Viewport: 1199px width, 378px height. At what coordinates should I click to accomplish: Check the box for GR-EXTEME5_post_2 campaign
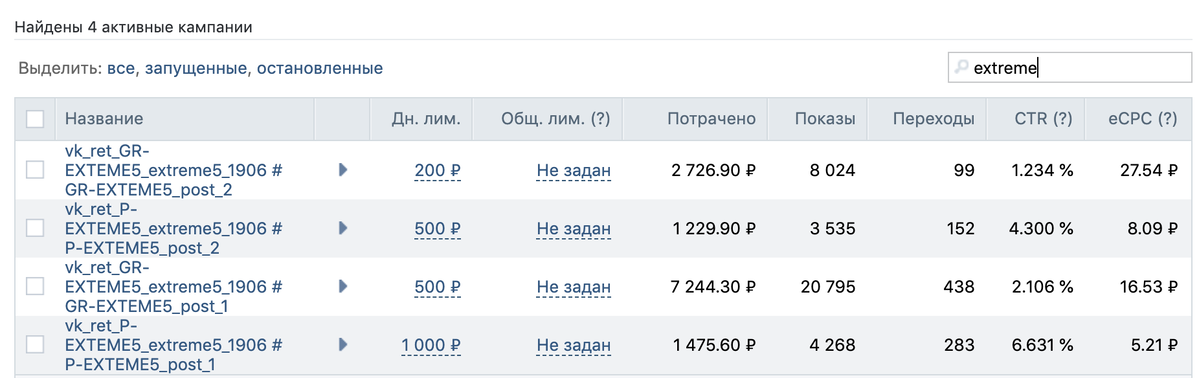click(x=35, y=170)
